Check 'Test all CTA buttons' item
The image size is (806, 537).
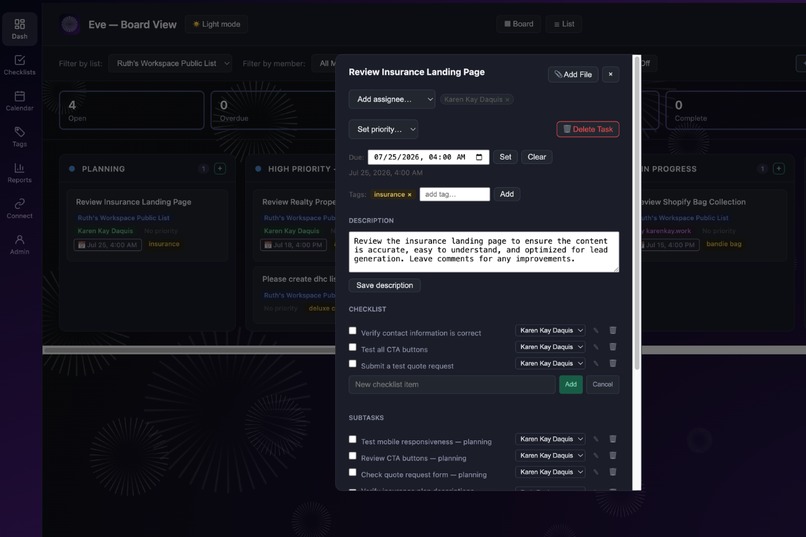click(x=353, y=347)
